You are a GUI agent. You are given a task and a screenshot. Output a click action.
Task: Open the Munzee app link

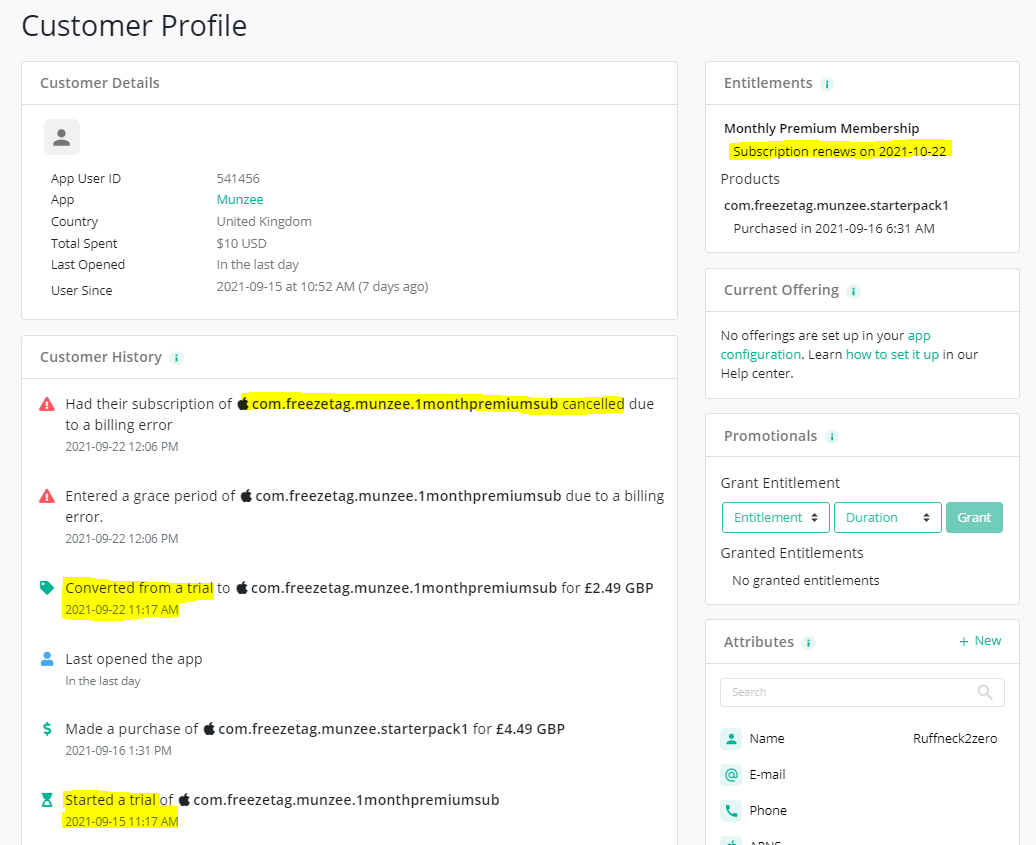click(x=240, y=200)
